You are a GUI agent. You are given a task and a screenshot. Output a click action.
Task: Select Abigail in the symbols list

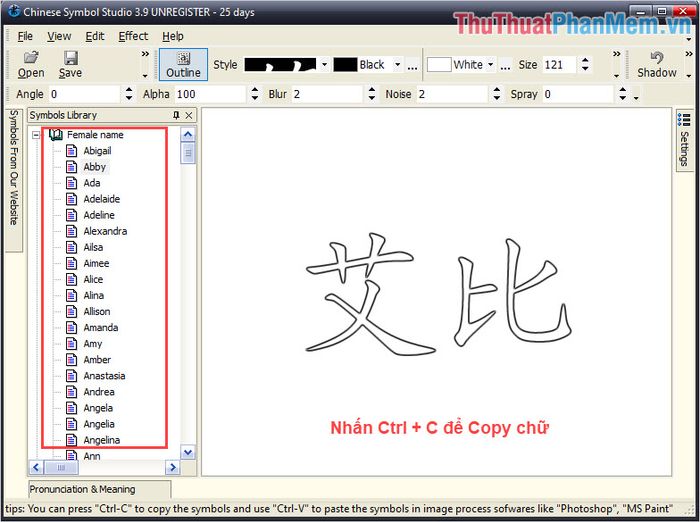coord(97,151)
